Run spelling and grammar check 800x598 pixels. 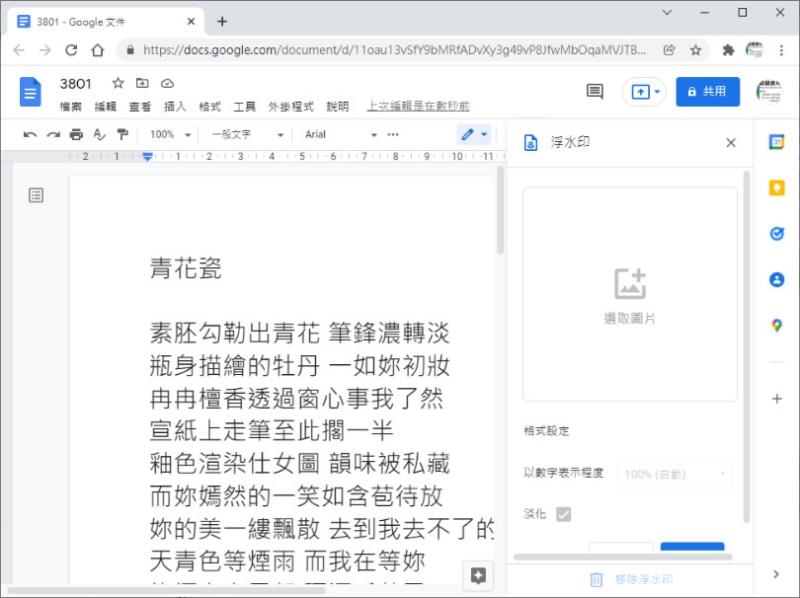tap(99, 135)
